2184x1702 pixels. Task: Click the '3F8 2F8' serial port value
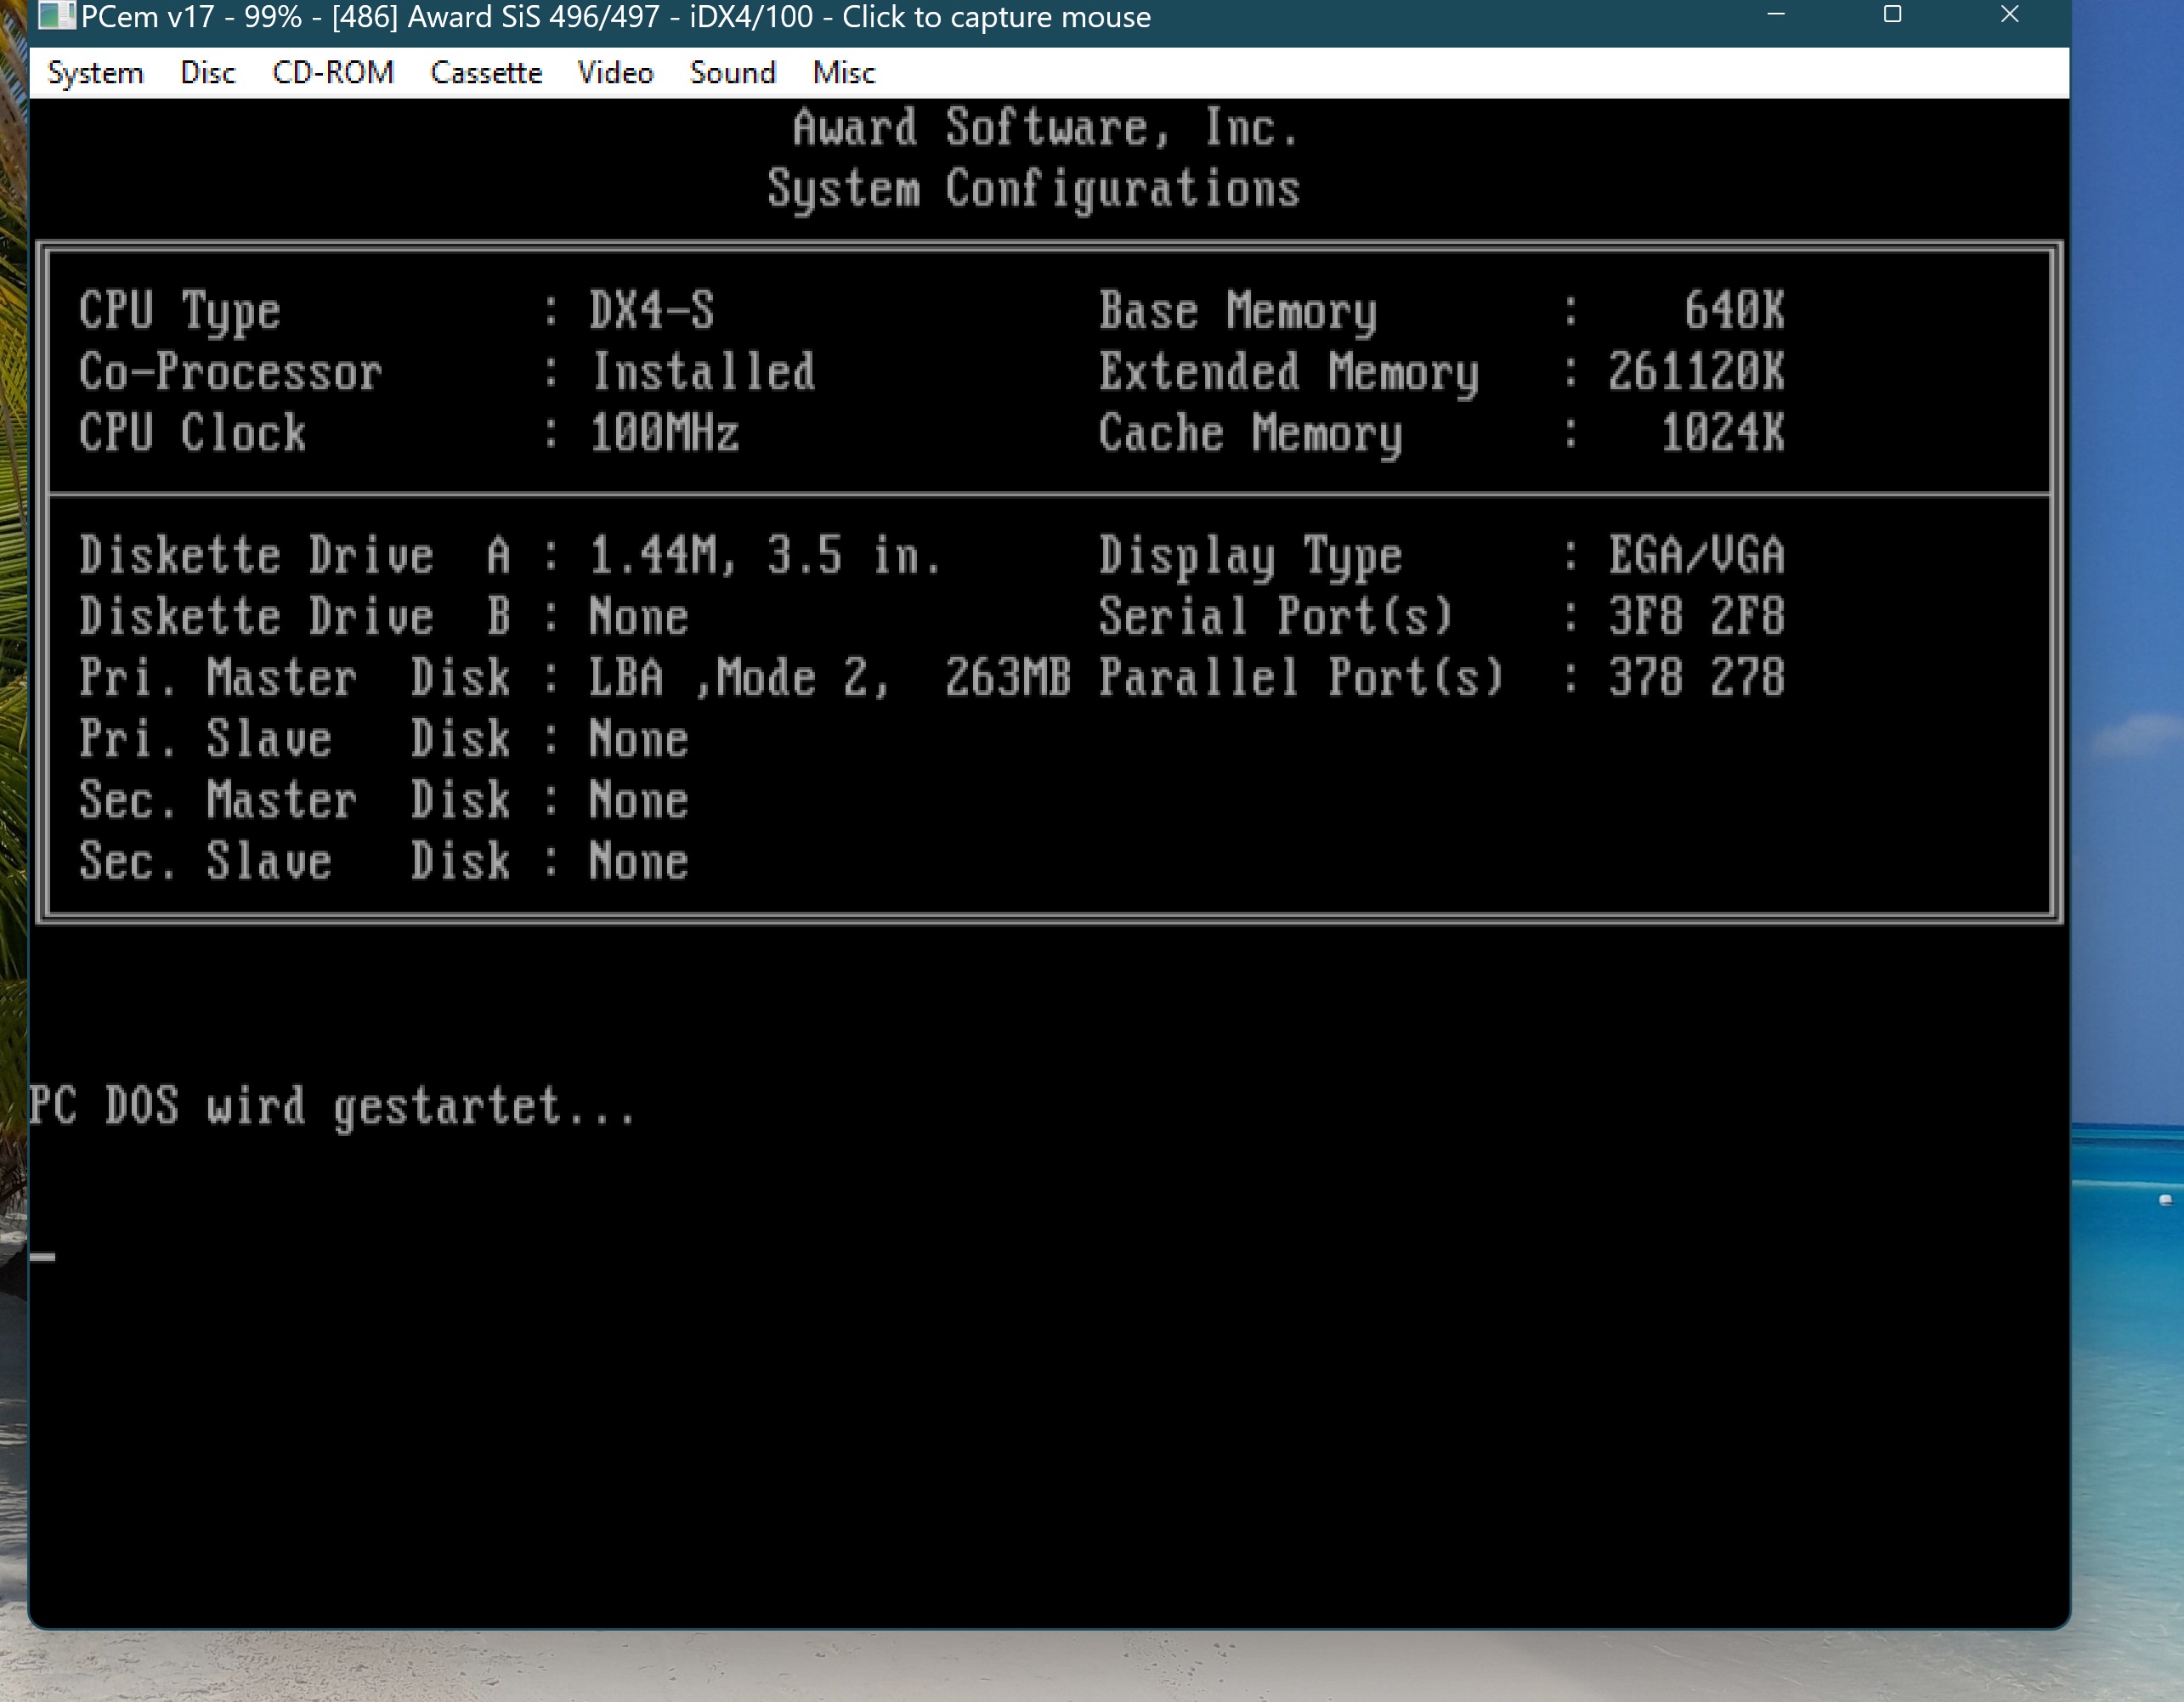pos(1697,617)
